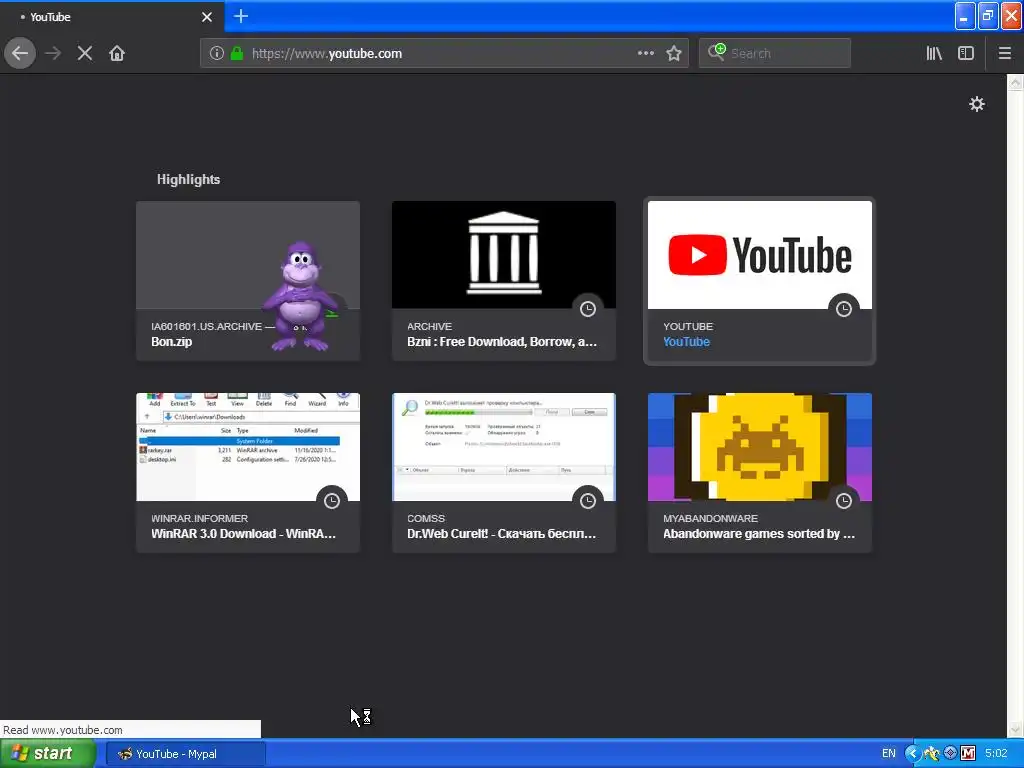This screenshot has height=768, width=1024.
Task: Click 'WinRAR 3.0 Download' card title
Action: (x=243, y=534)
